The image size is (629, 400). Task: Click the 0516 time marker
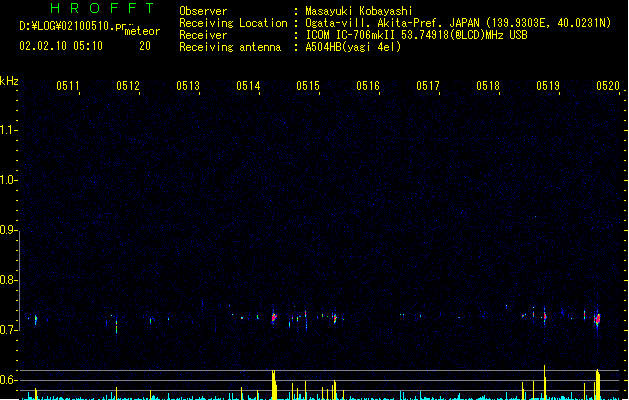(368, 86)
